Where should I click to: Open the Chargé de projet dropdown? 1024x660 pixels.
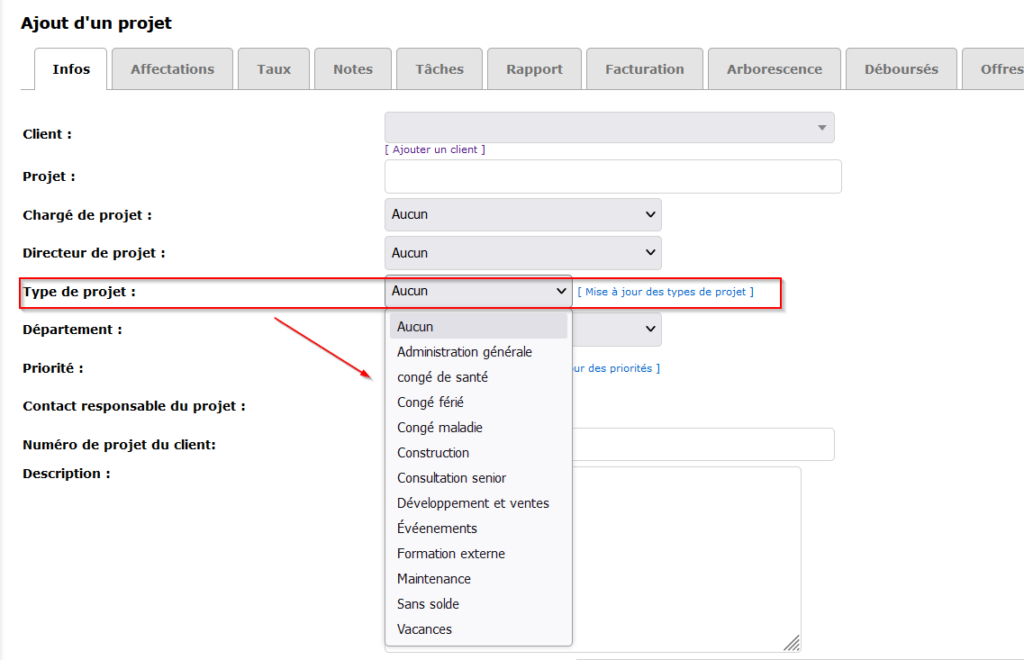[522, 214]
